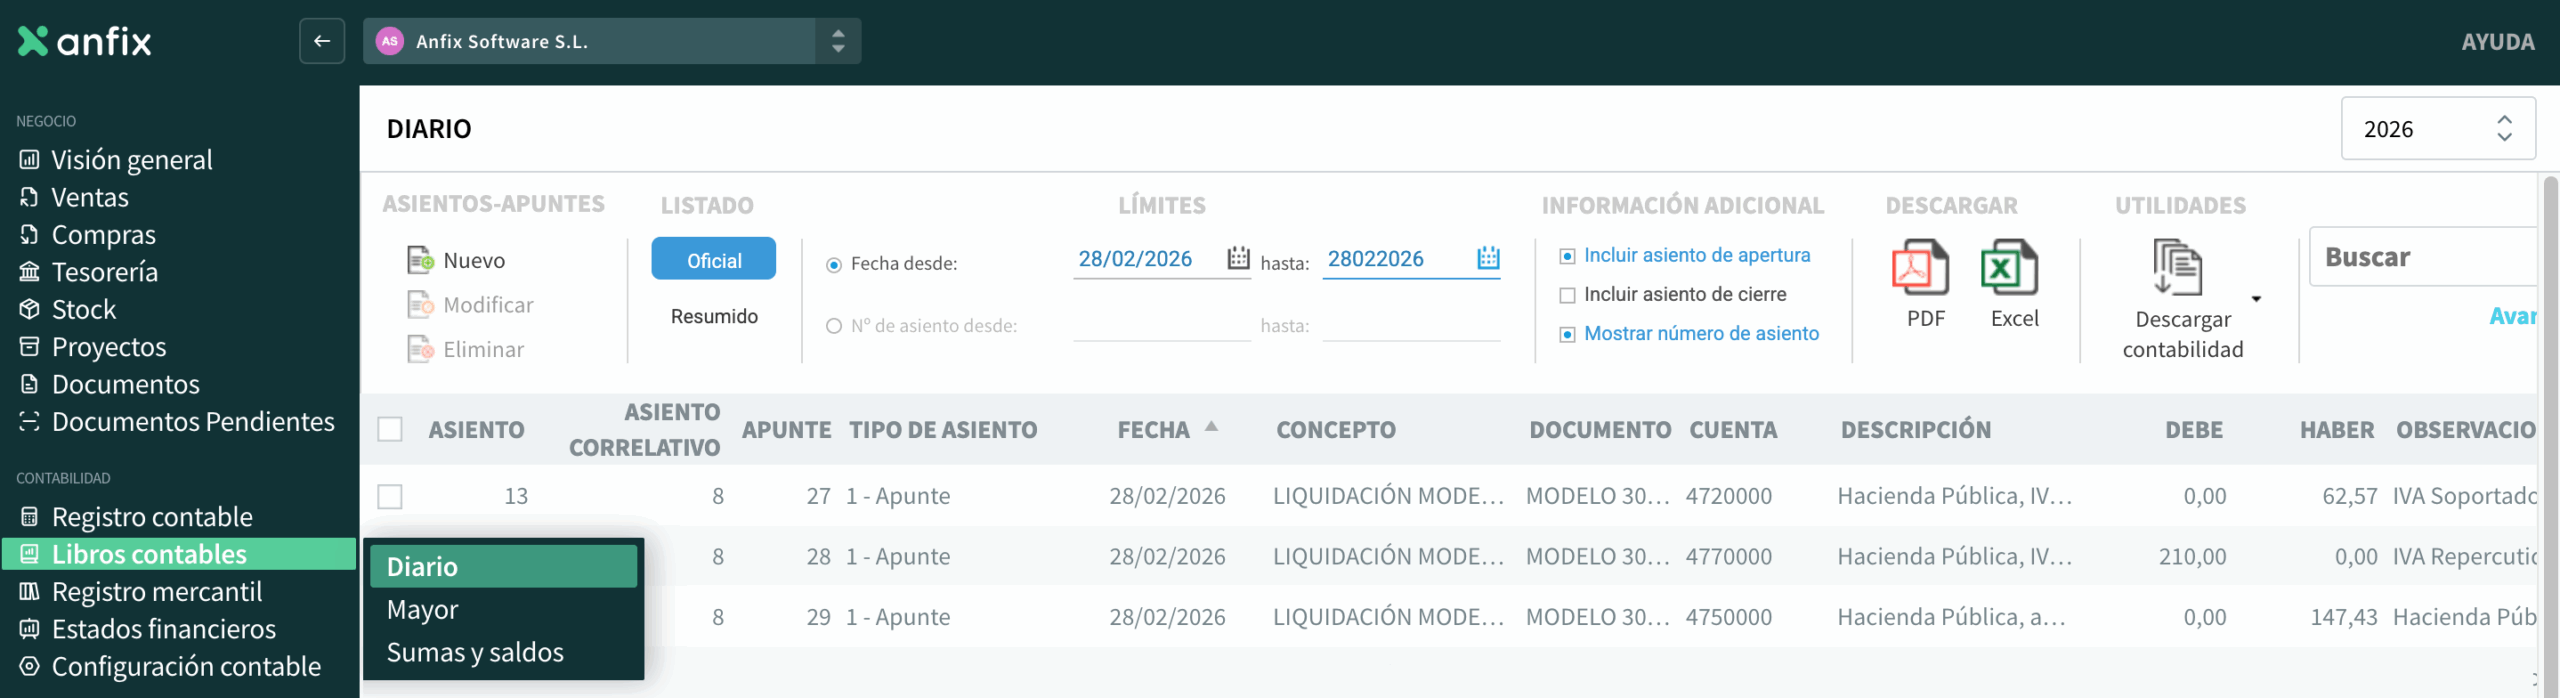
Task: Click the PDF download icon
Action: point(1920,268)
